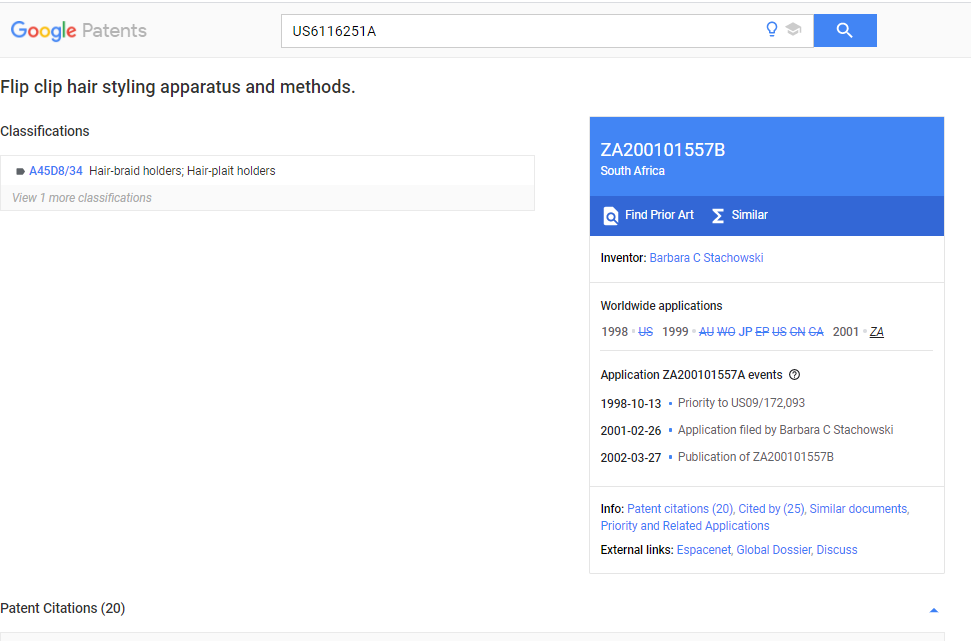The height and width of the screenshot is (641, 971).
Task: Click the tag icon beside A45D8/34
Action: click(x=20, y=172)
